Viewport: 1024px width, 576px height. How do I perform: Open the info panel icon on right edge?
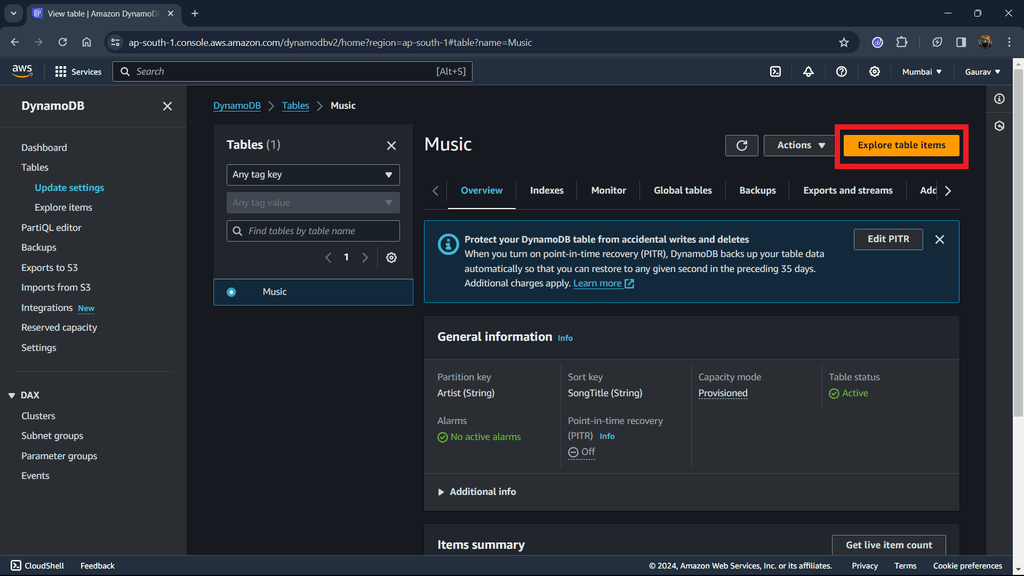pos(999,99)
